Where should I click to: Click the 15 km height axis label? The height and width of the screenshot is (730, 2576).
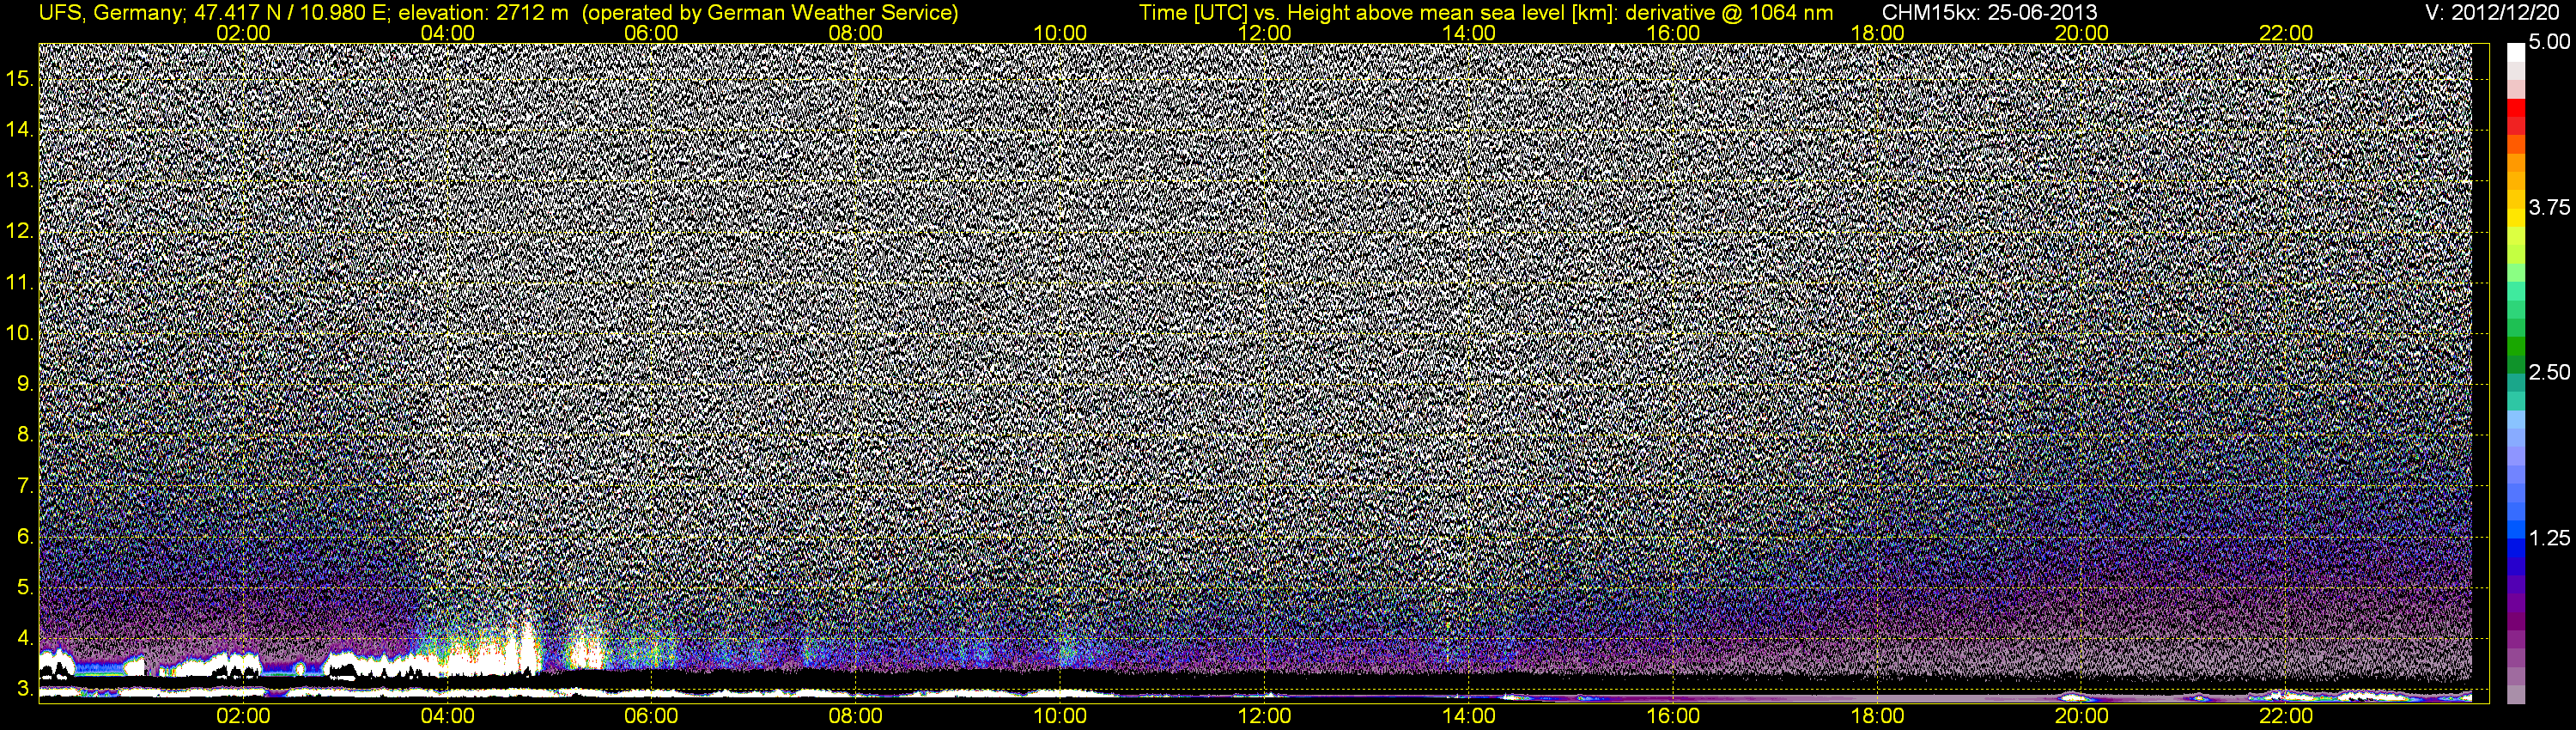pyautogui.click(x=20, y=78)
